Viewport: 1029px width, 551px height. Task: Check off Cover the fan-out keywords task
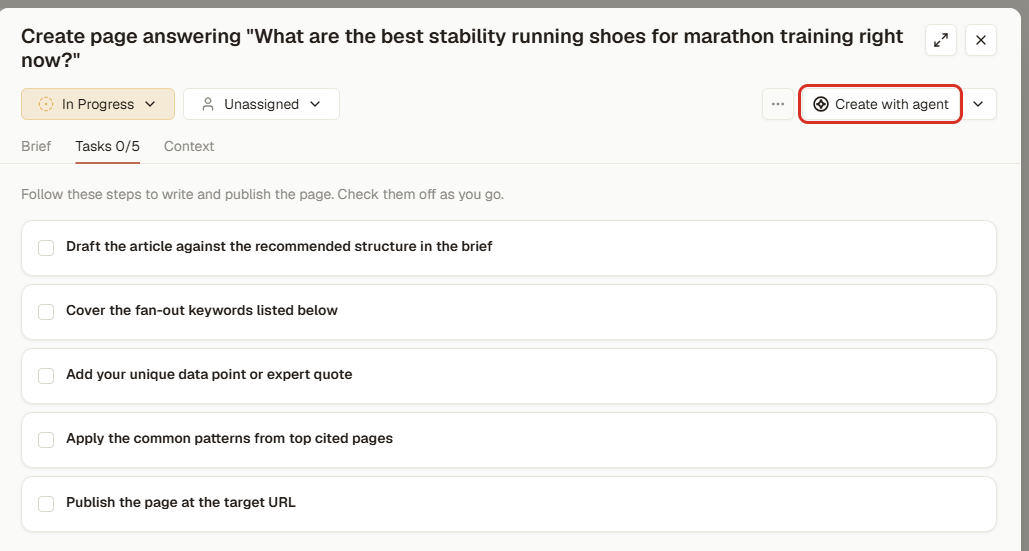point(46,312)
